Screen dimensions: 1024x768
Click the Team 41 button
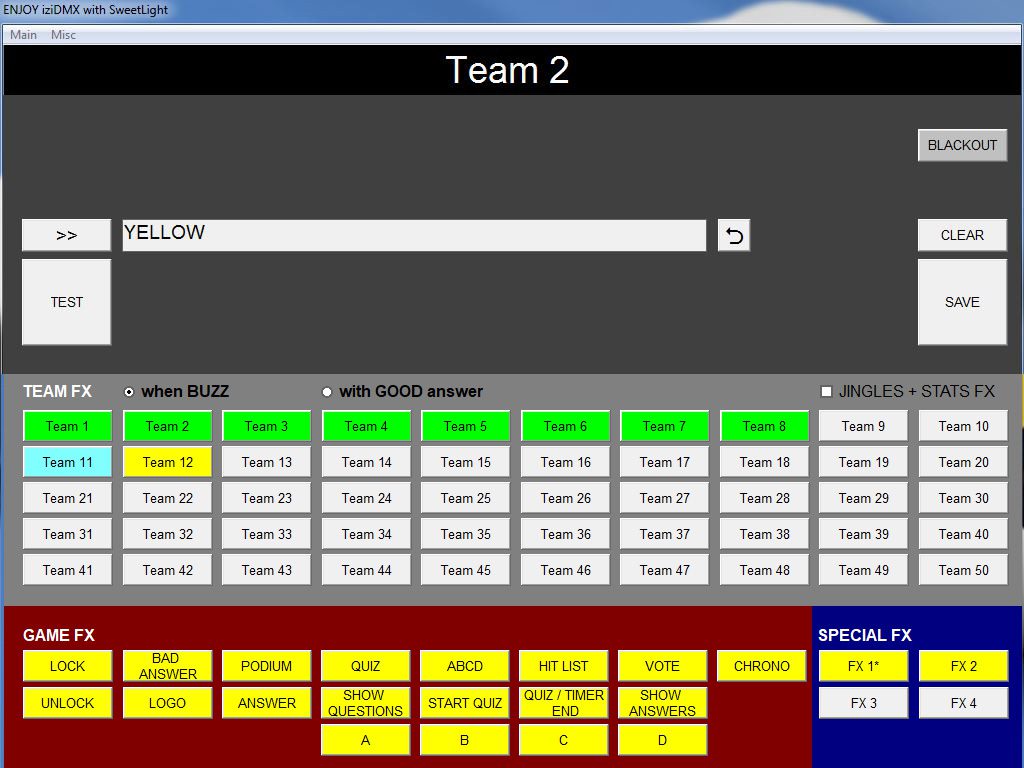67,569
